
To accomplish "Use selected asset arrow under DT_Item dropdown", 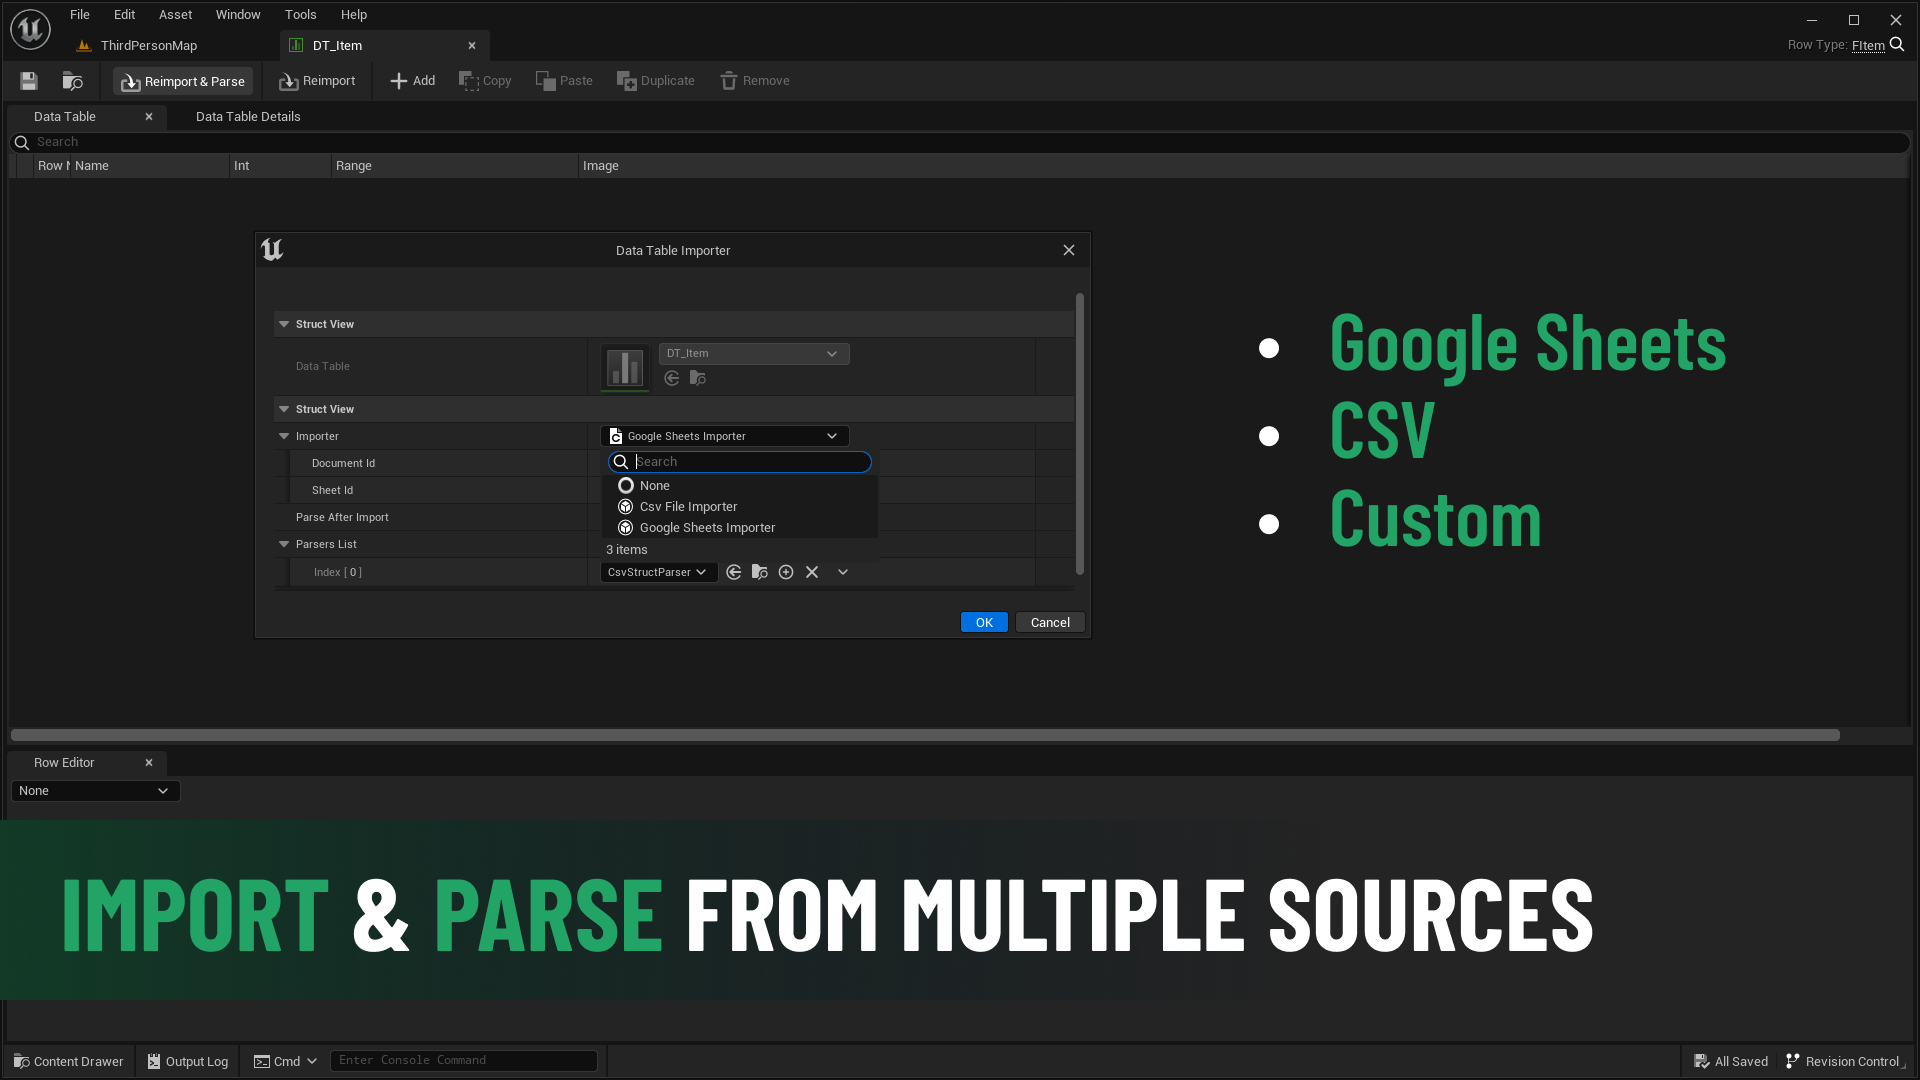I will (x=672, y=378).
